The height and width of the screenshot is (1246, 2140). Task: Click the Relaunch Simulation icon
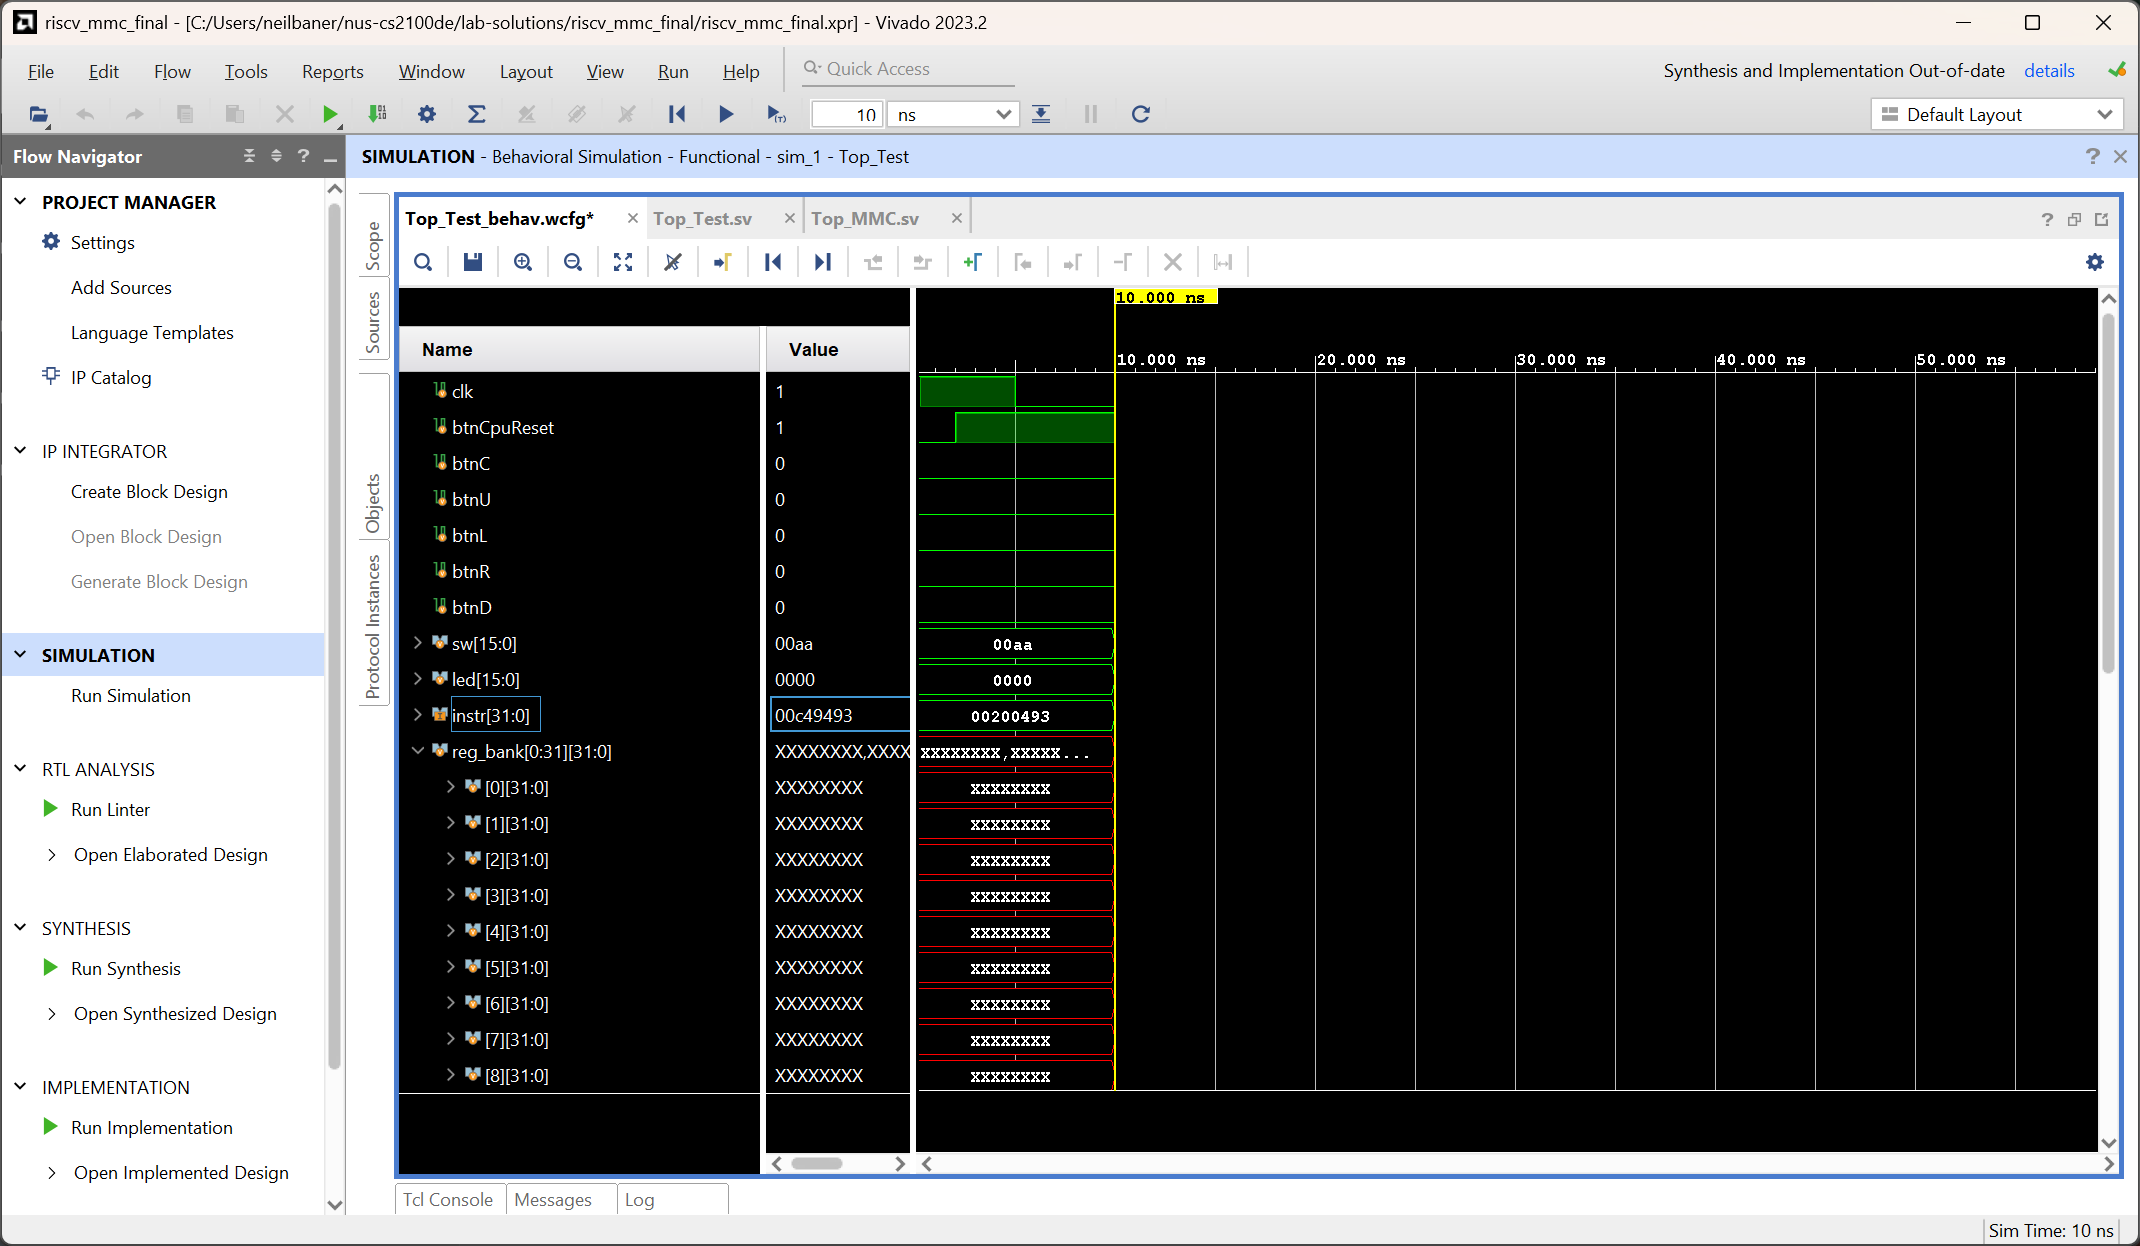pyautogui.click(x=1140, y=114)
